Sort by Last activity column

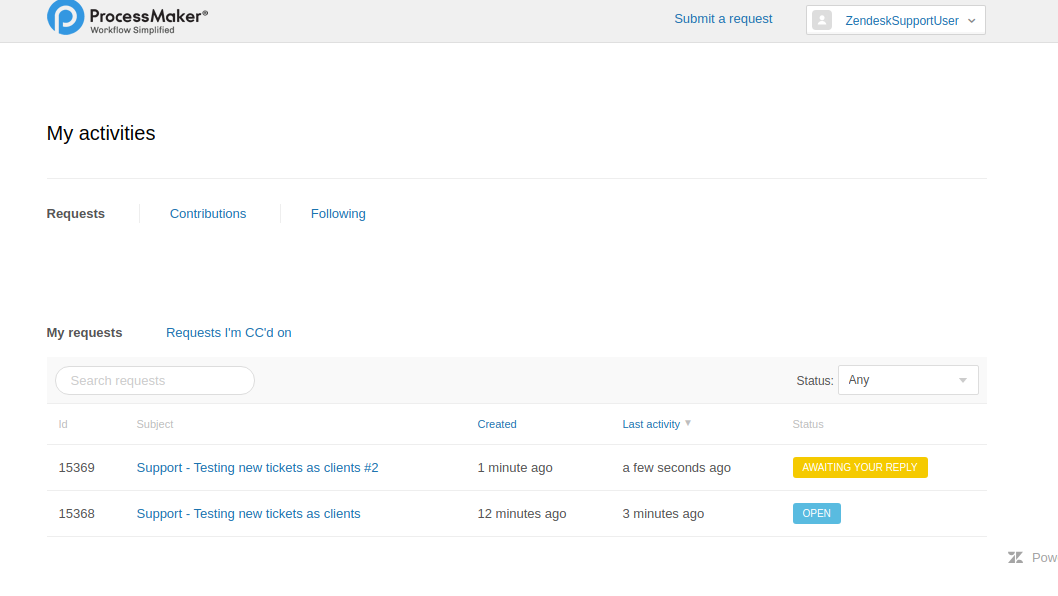pyautogui.click(x=651, y=424)
